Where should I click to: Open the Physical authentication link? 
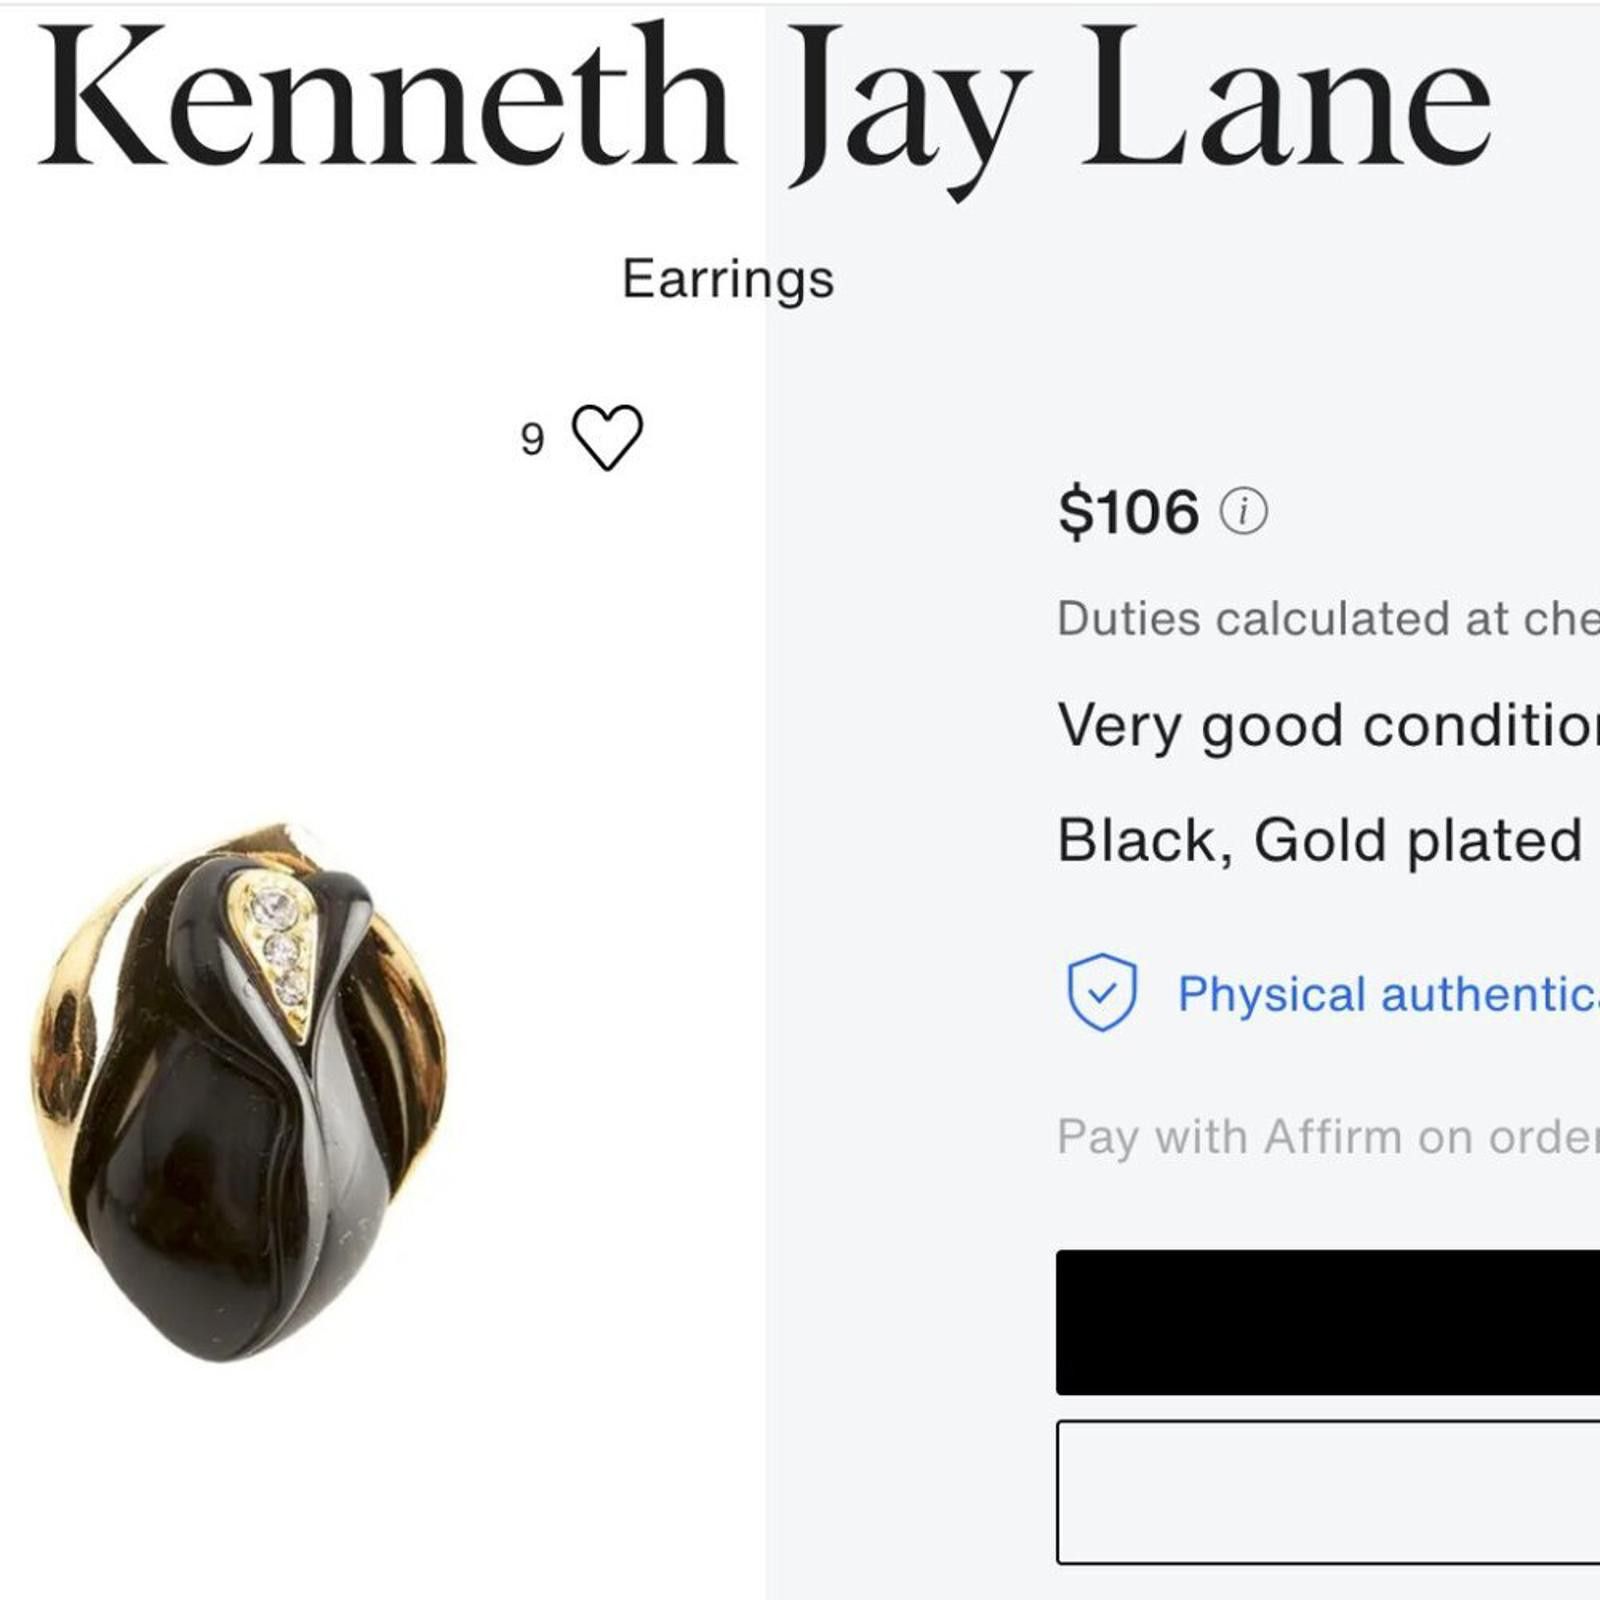coord(1388,994)
